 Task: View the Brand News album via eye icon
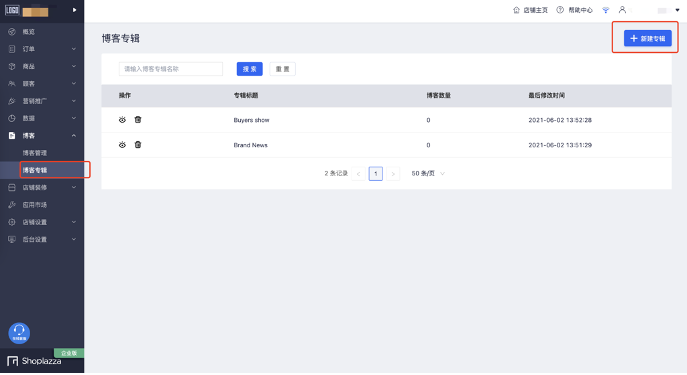[122, 145]
